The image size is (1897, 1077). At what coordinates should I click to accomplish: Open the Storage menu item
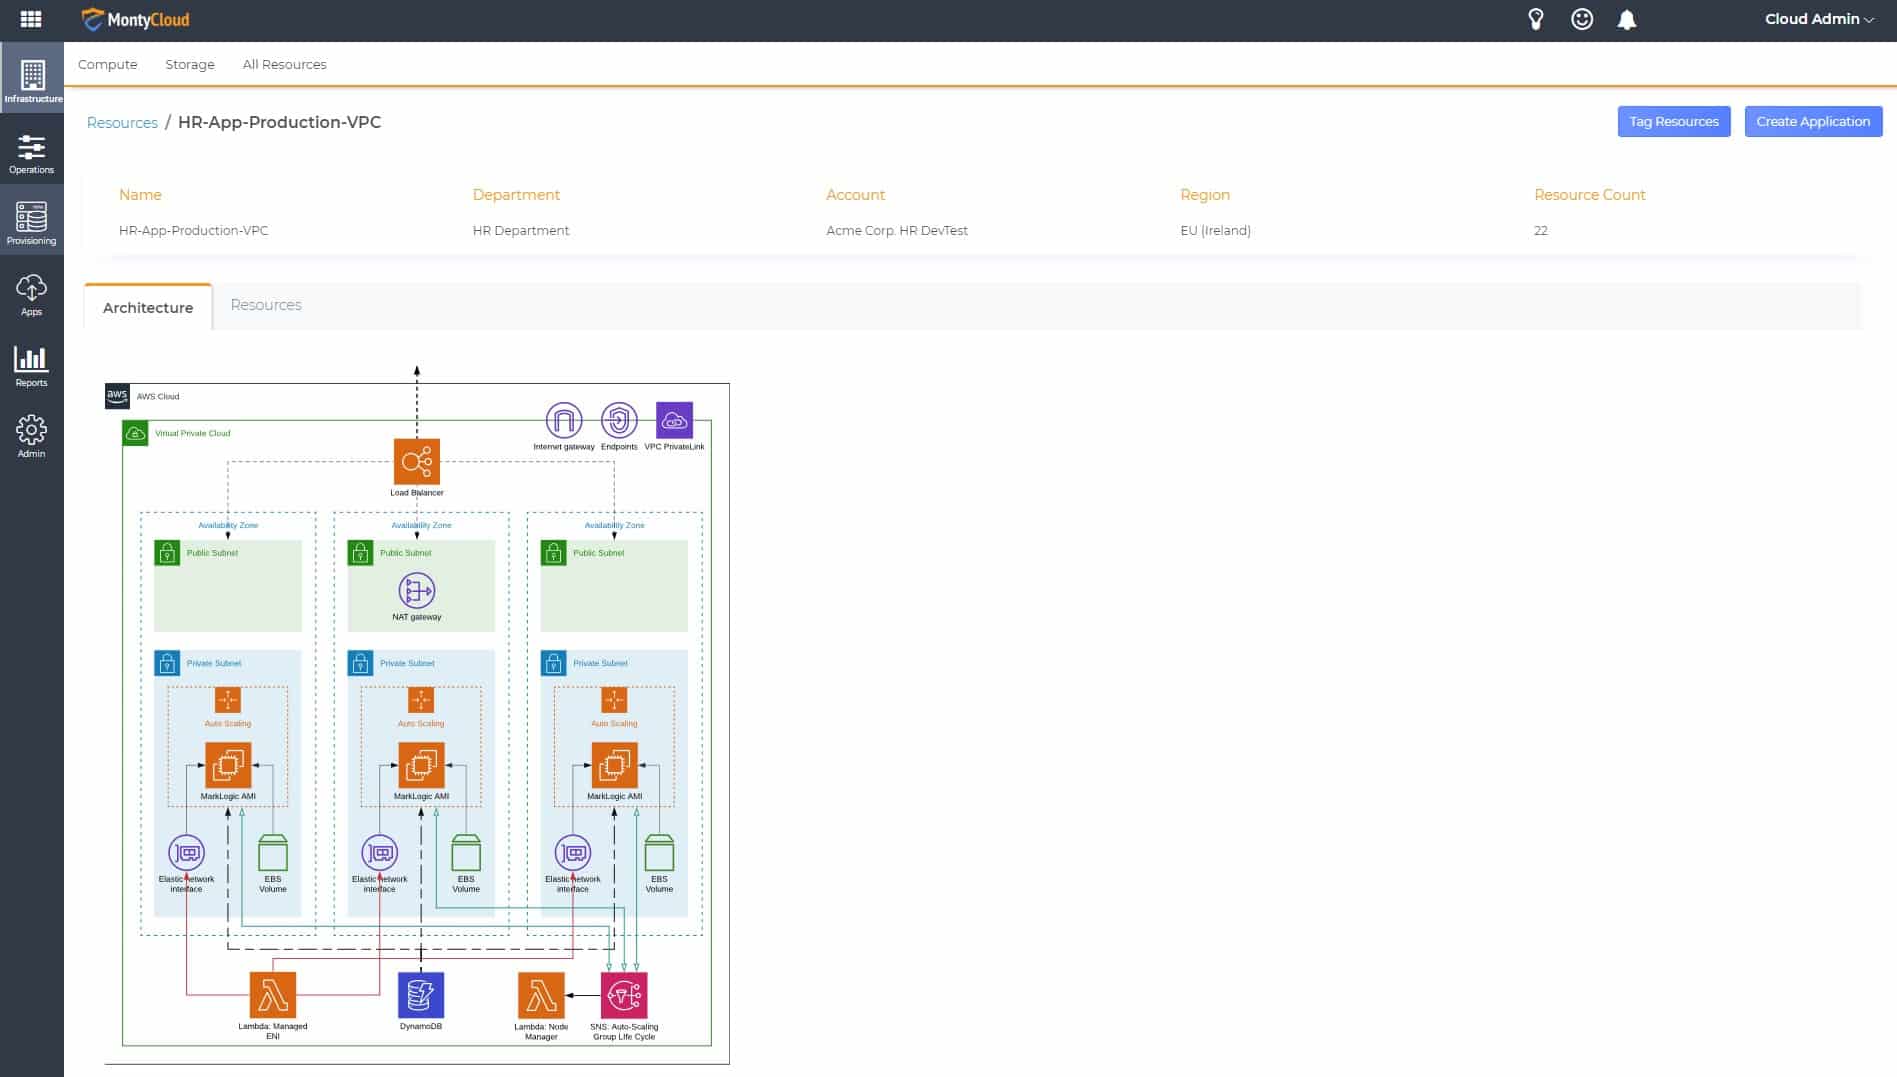tap(190, 64)
